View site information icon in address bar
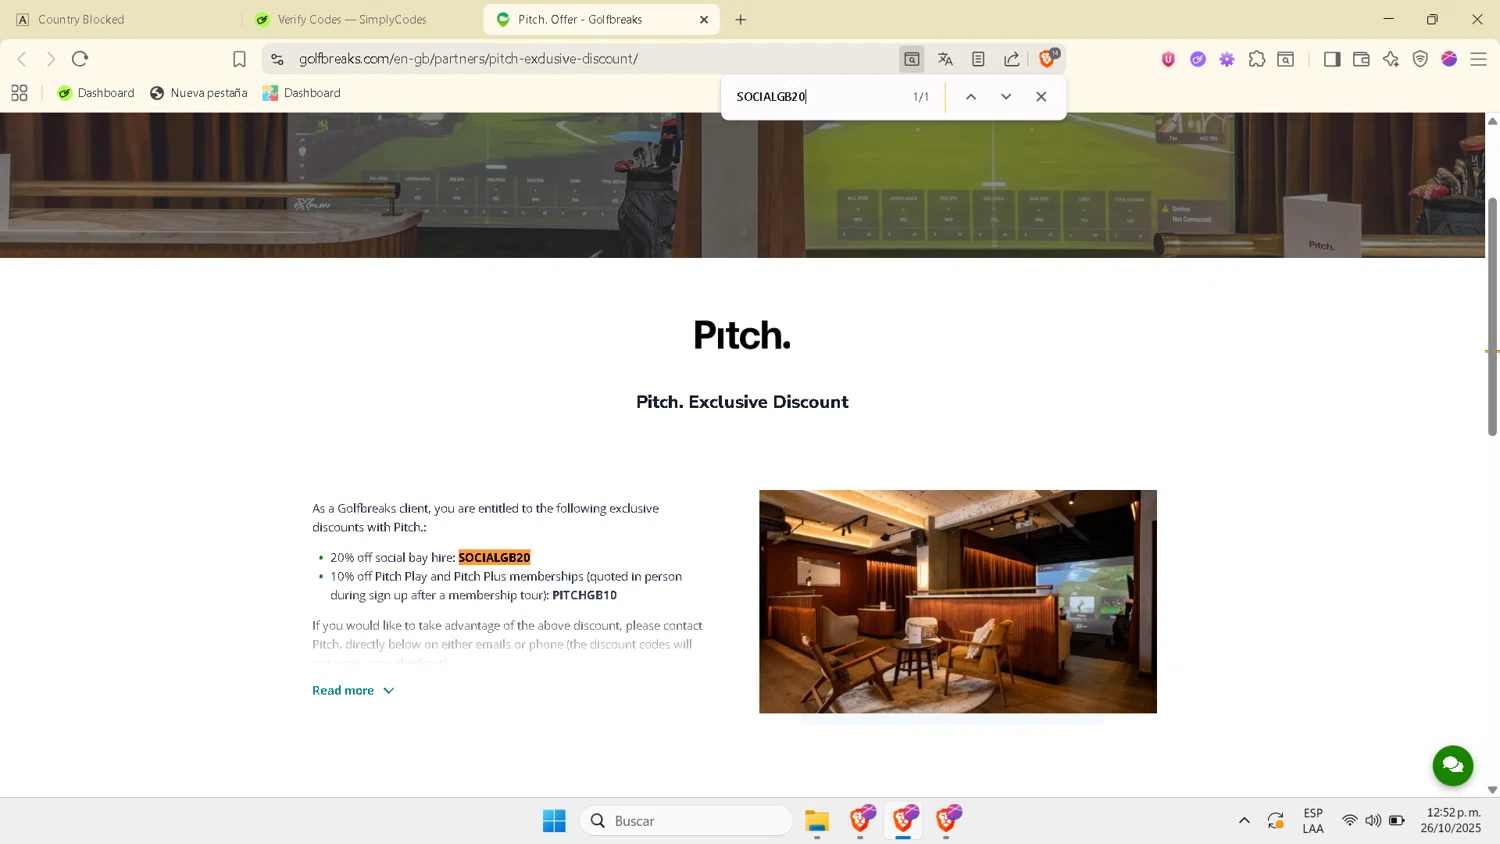The image size is (1500, 844). [278, 59]
